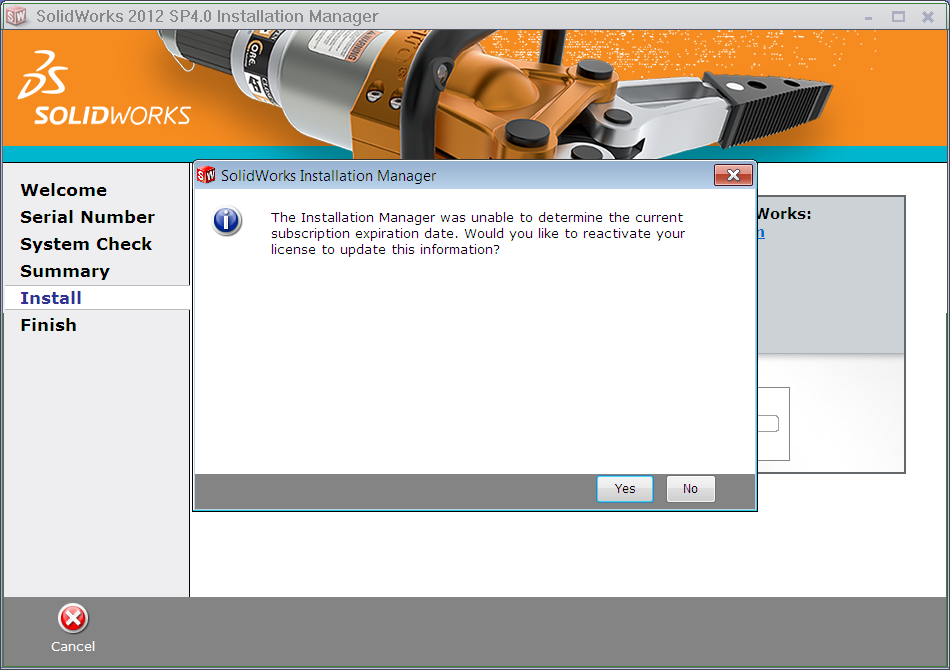Open the Welcome step in sidebar
The height and width of the screenshot is (670, 950).
64,190
